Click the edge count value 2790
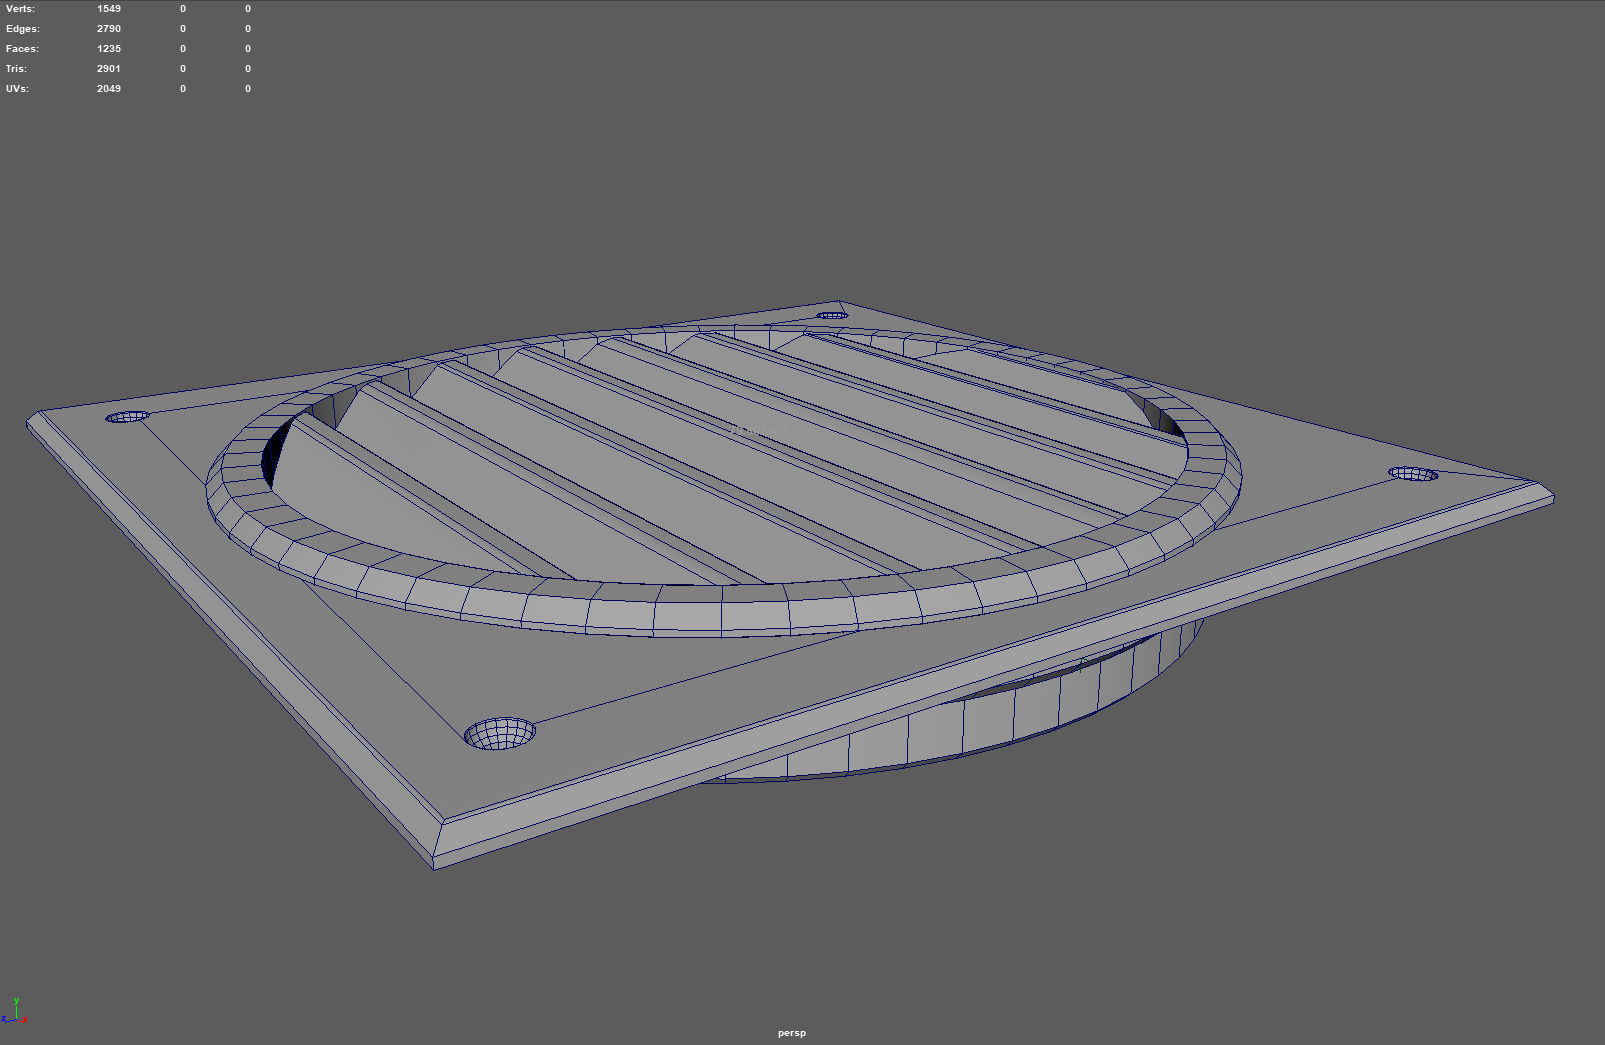The width and height of the screenshot is (1605, 1045). click(x=109, y=29)
